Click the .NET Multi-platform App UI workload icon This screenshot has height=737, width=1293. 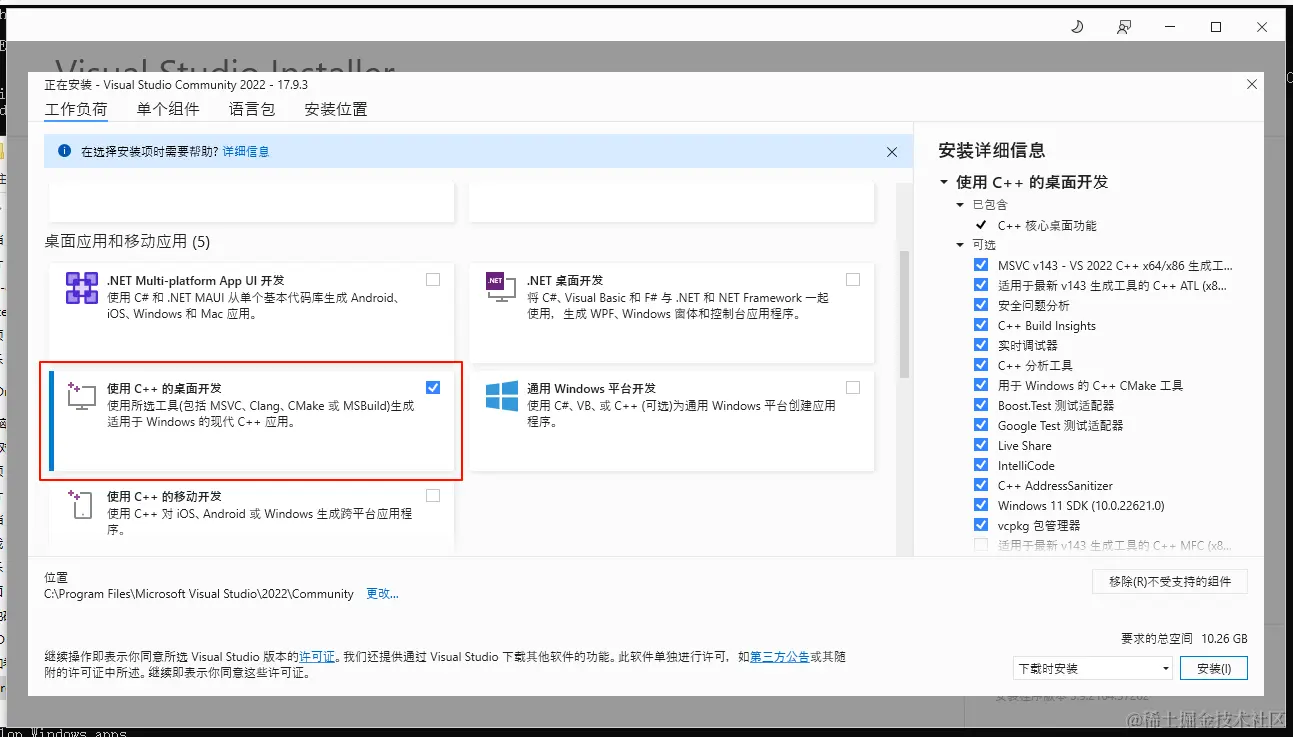coord(81,288)
